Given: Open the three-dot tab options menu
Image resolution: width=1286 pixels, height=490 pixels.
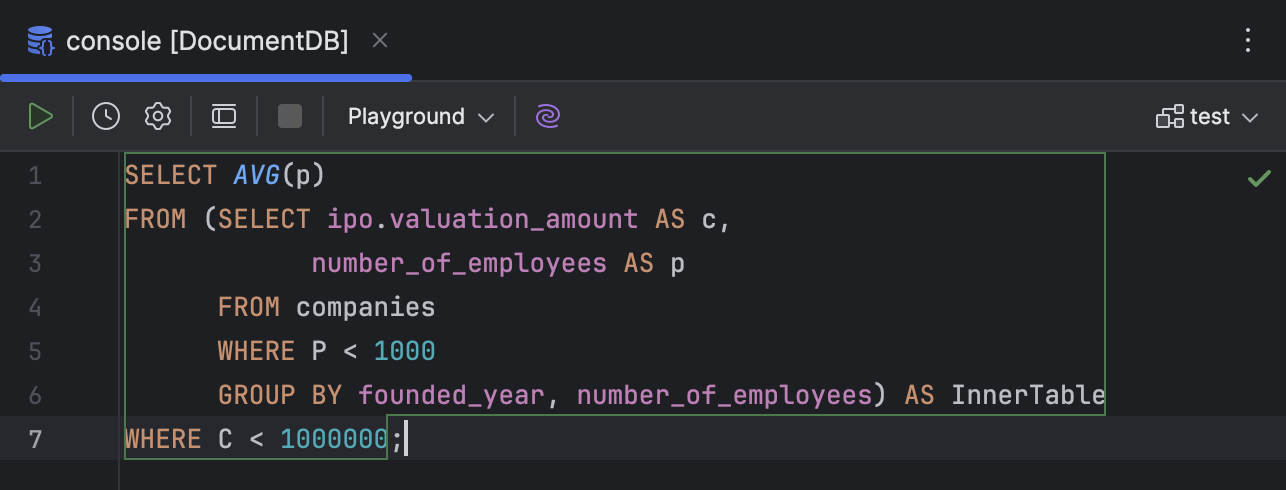Looking at the screenshot, I should point(1248,41).
